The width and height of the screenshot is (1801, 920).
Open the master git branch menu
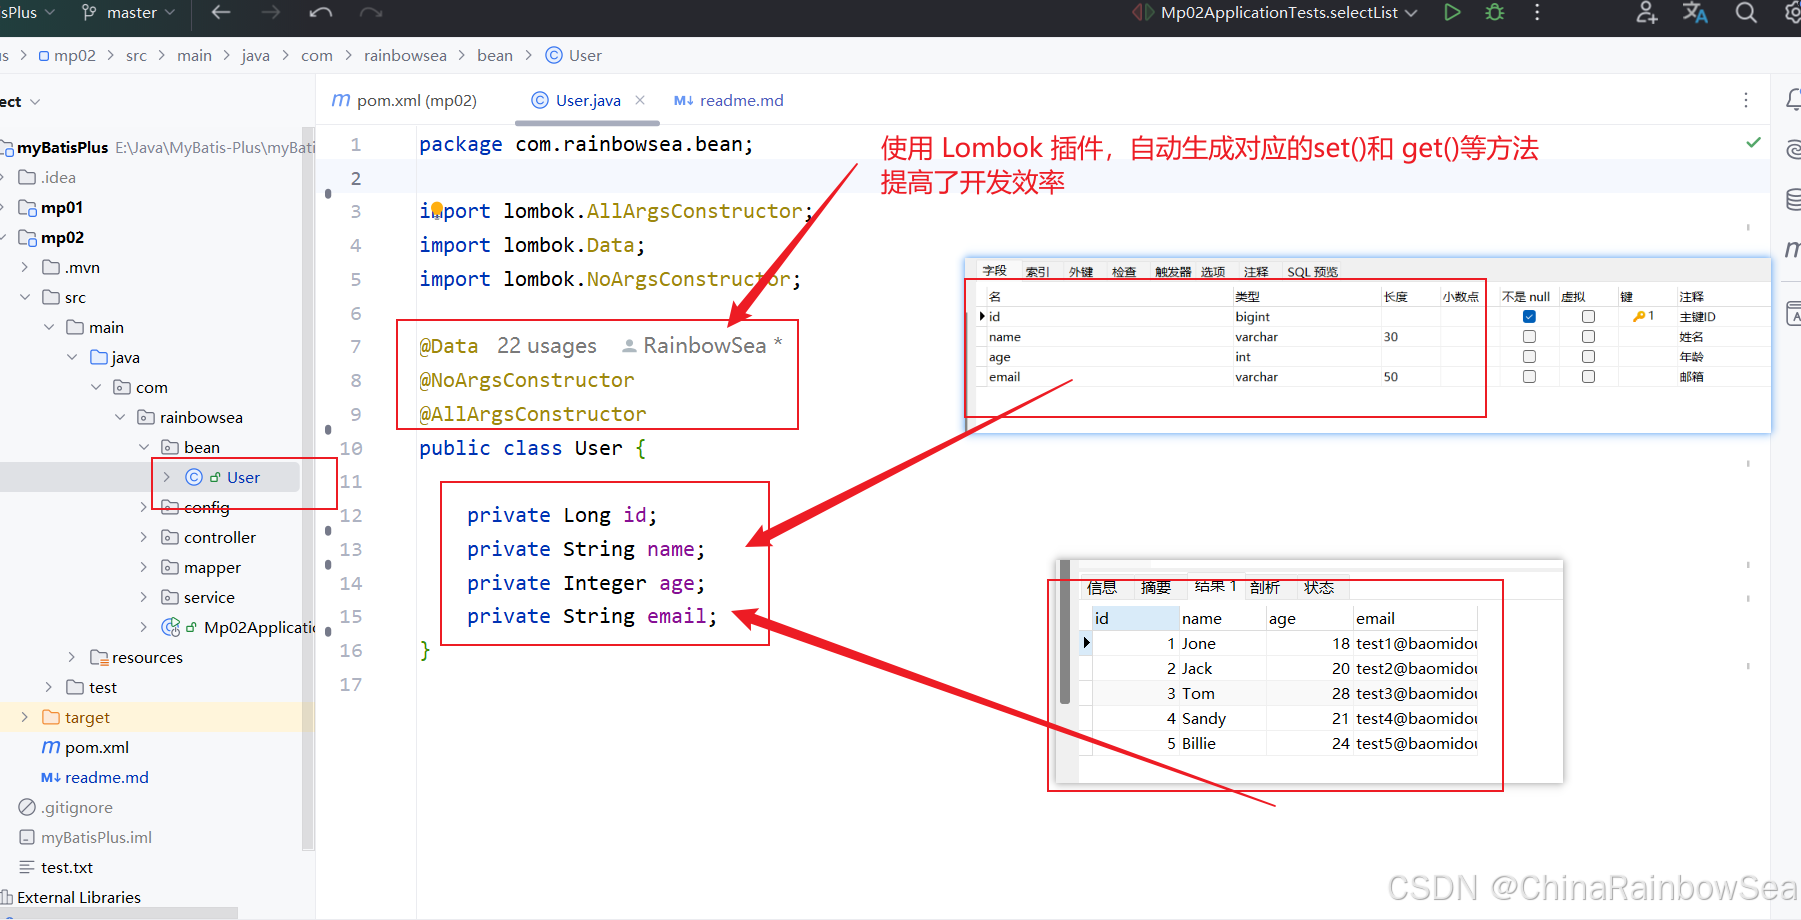(128, 12)
